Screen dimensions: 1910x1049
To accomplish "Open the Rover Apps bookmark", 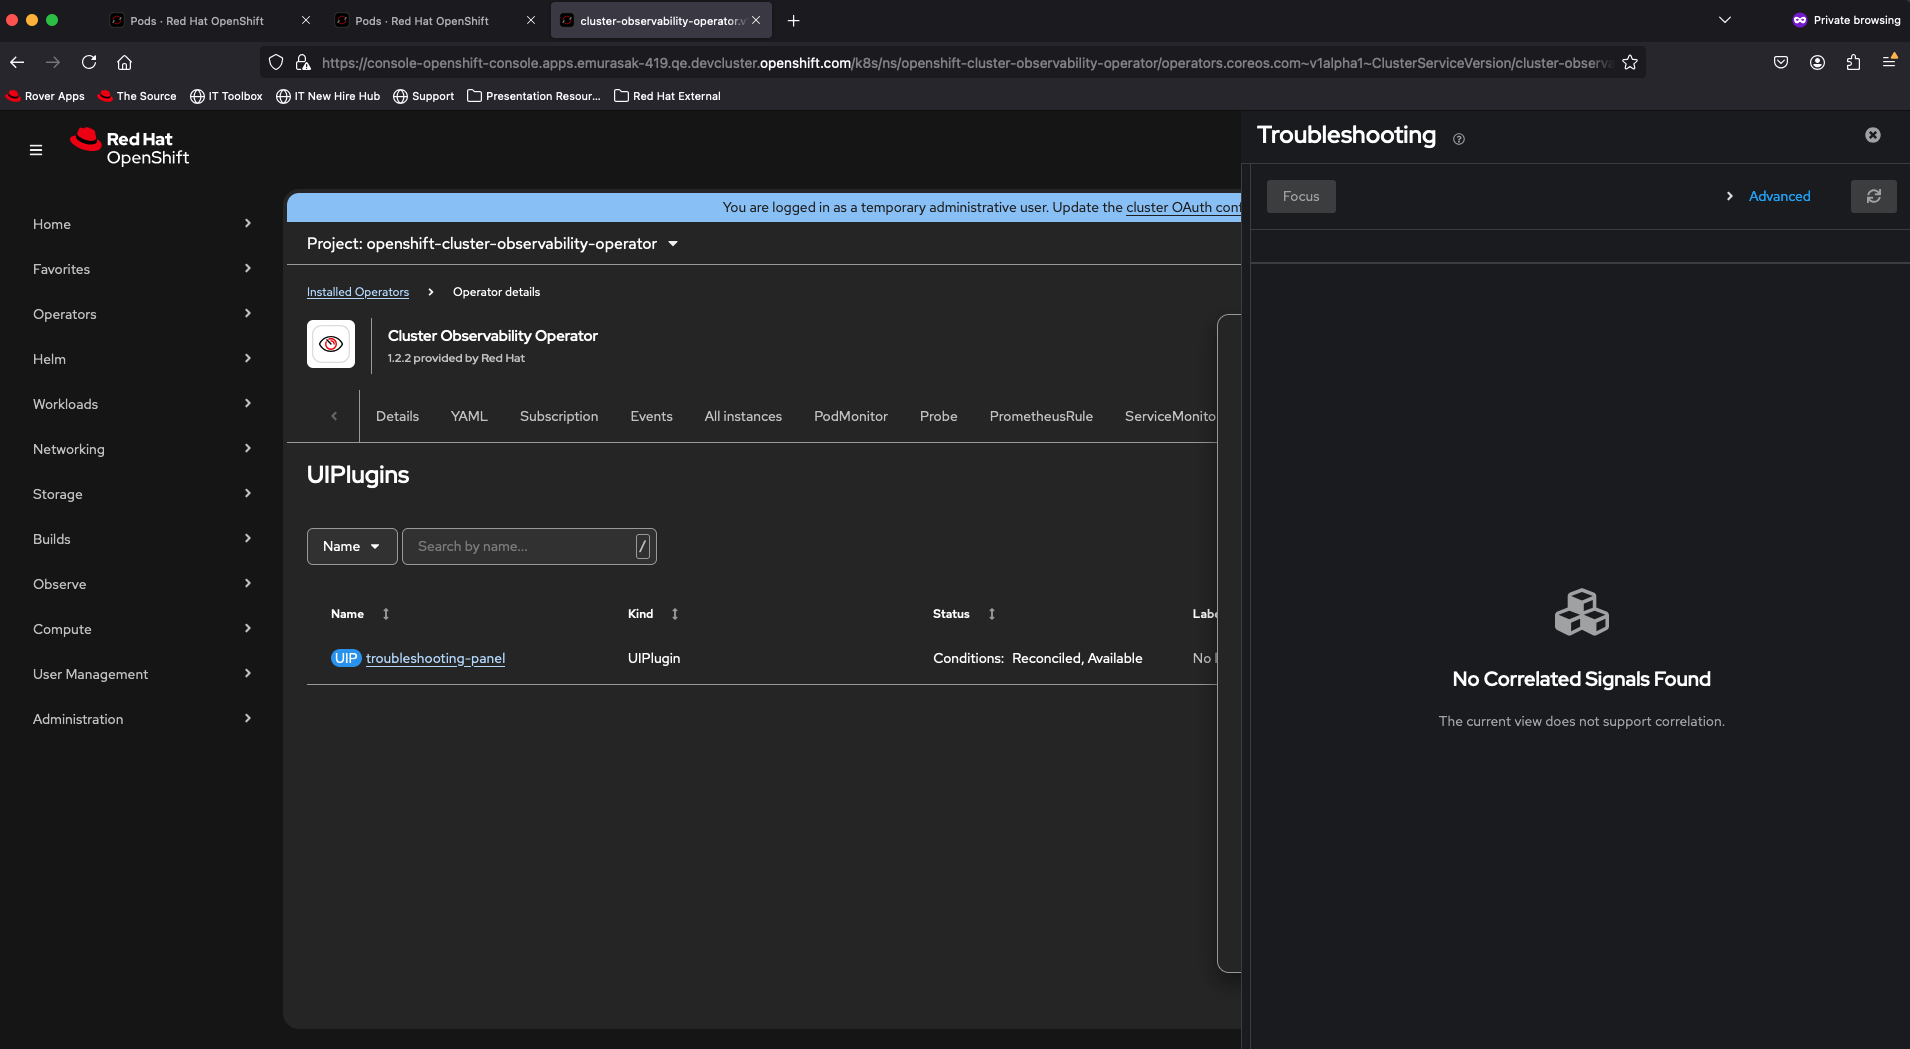I will point(46,96).
